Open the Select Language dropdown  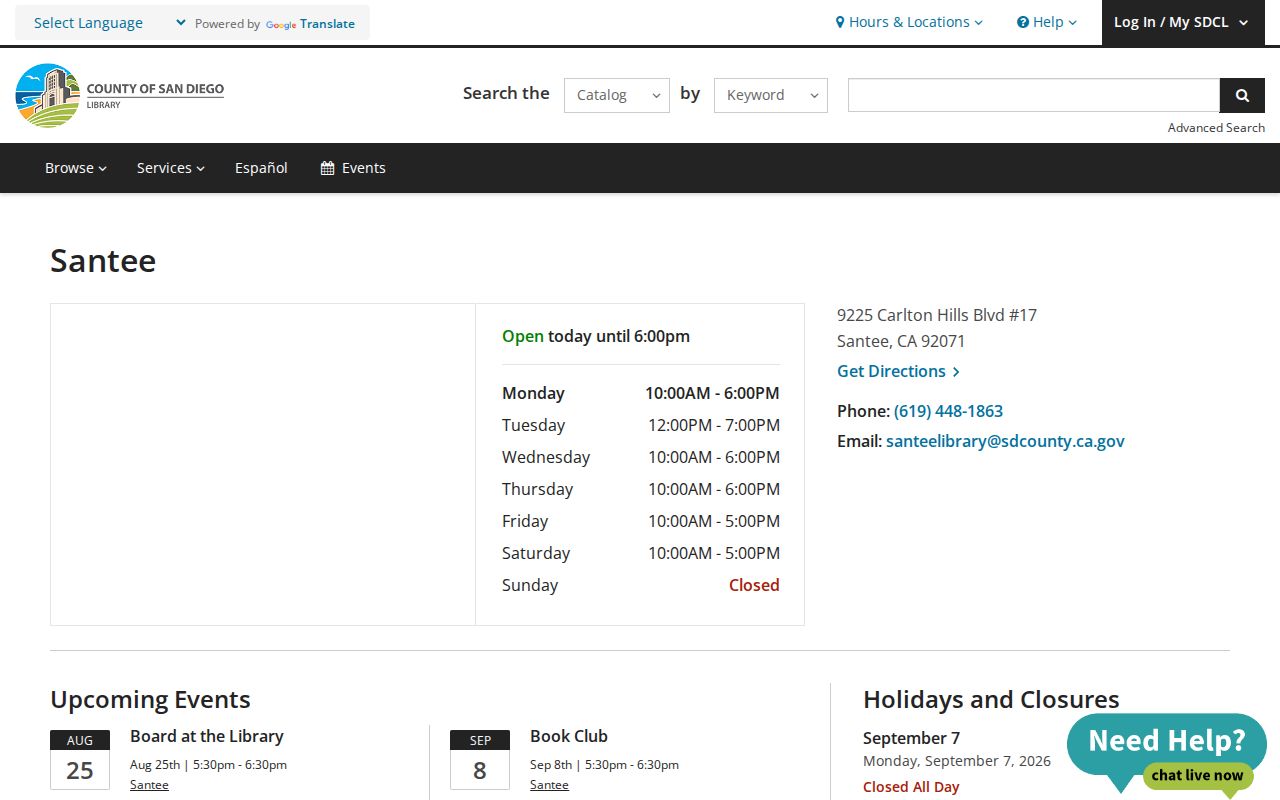110,23
